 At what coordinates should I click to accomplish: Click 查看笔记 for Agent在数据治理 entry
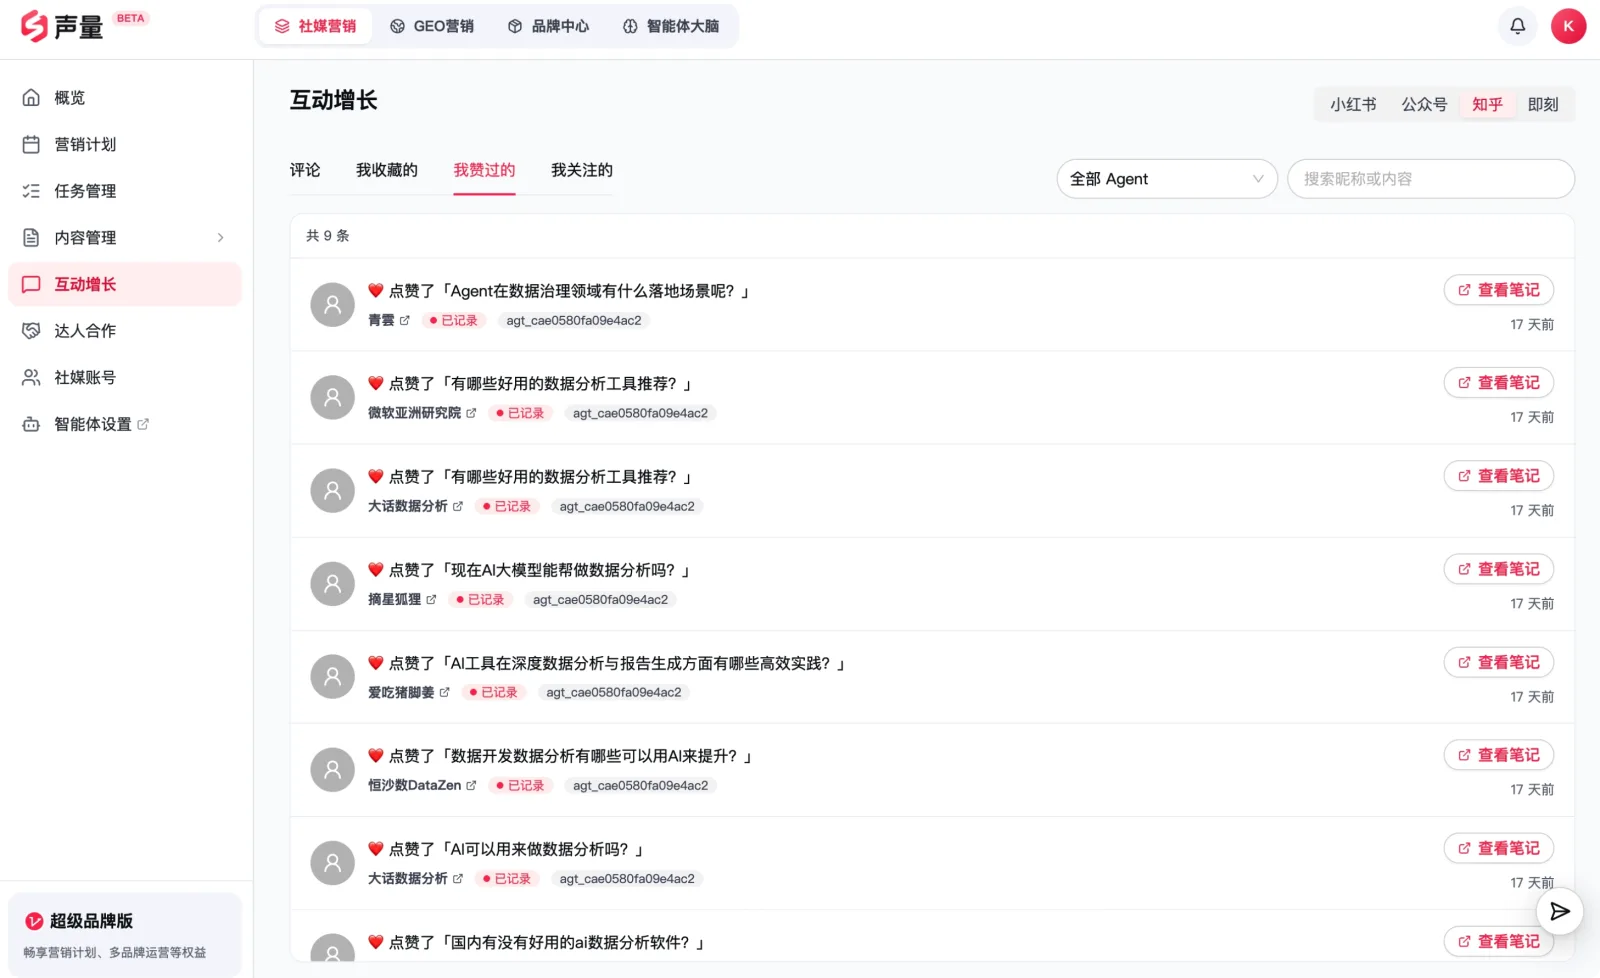point(1498,290)
